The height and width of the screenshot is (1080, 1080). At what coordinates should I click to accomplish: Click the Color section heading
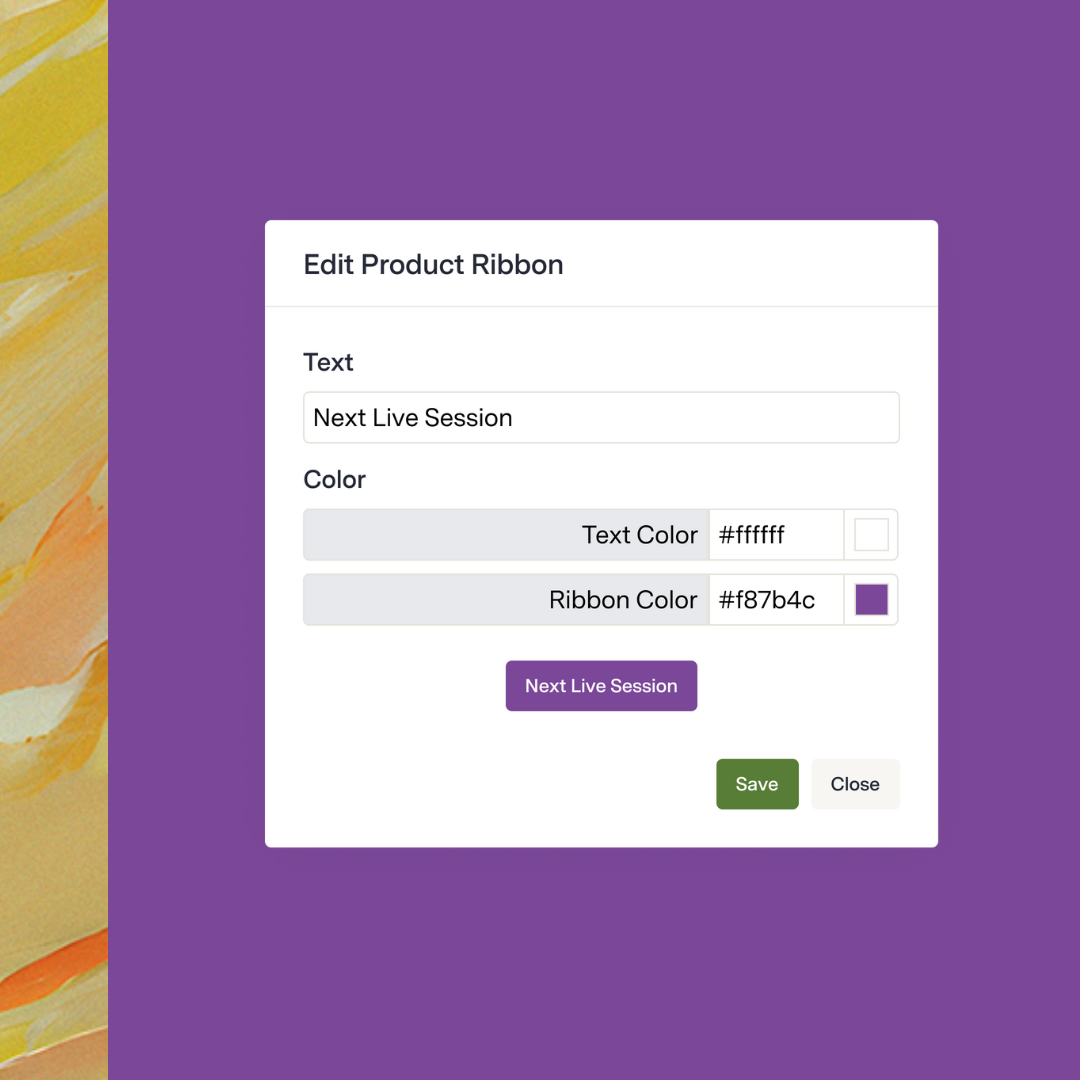pyautogui.click(x=334, y=480)
